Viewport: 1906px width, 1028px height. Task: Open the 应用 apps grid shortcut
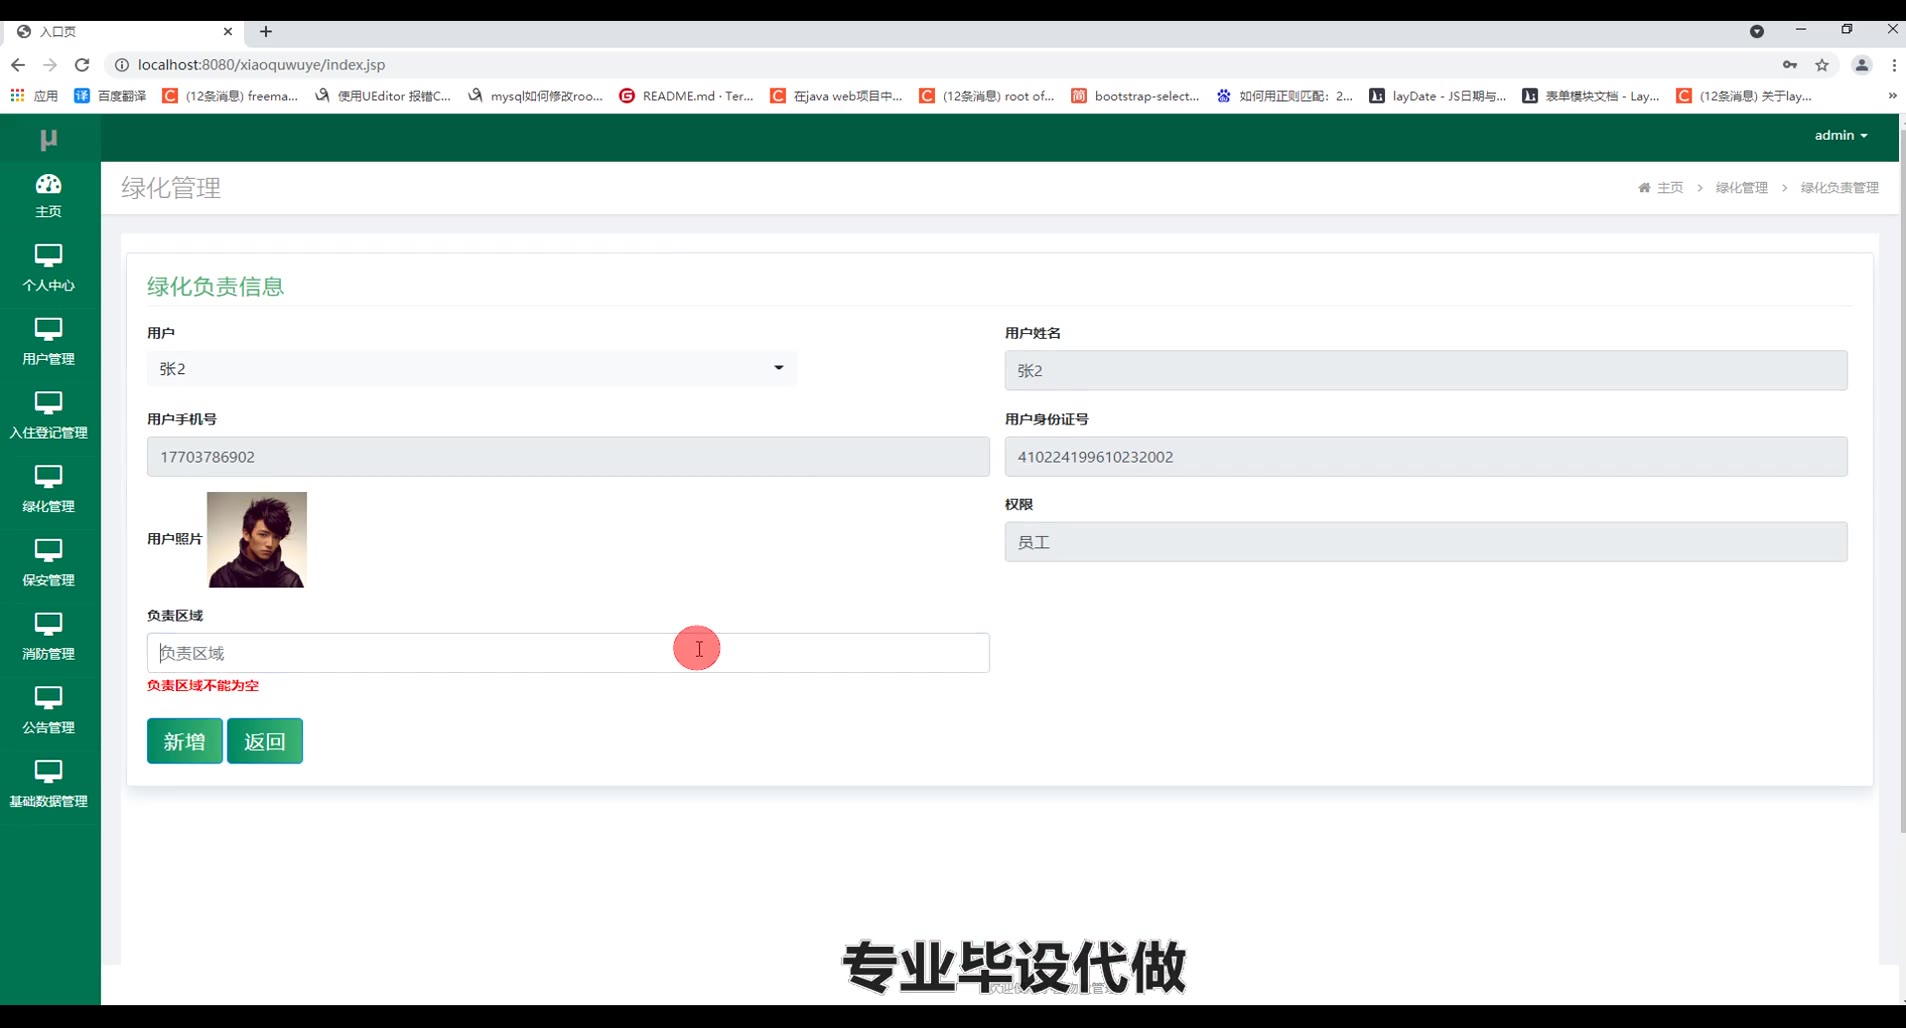click(x=34, y=96)
